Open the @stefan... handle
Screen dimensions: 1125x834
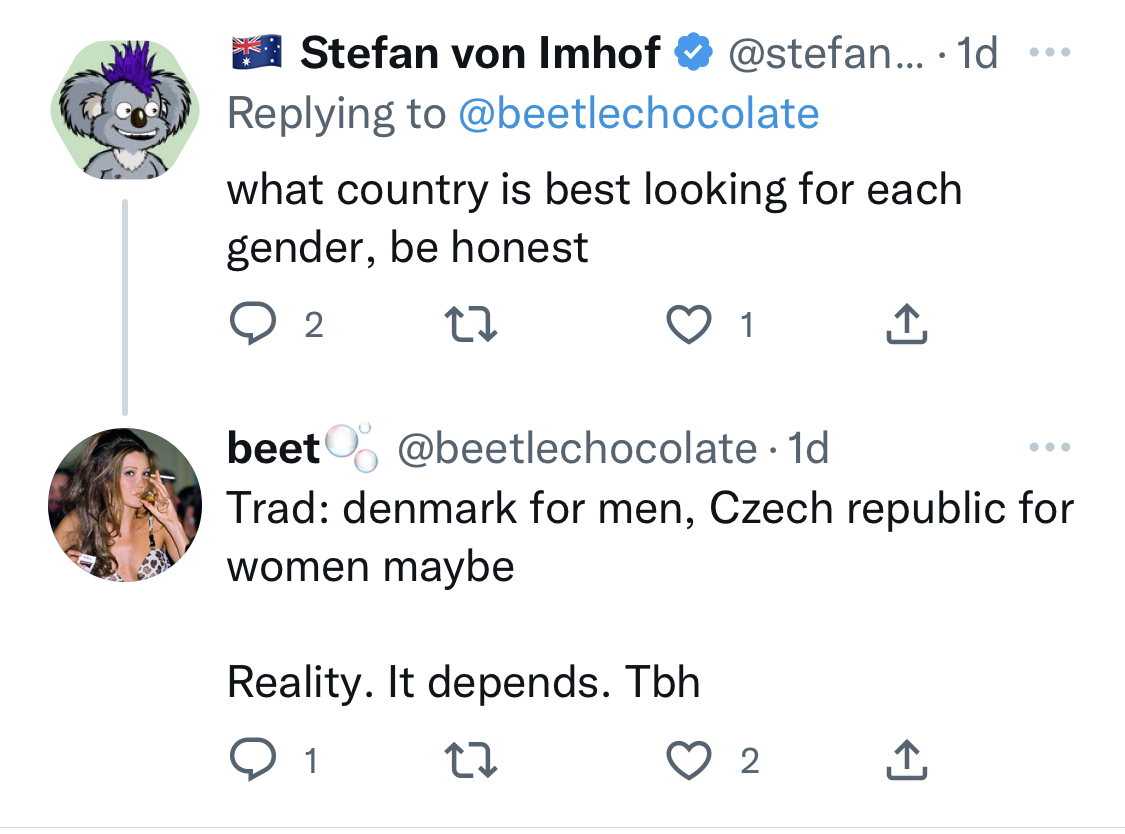tap(826, 53)
